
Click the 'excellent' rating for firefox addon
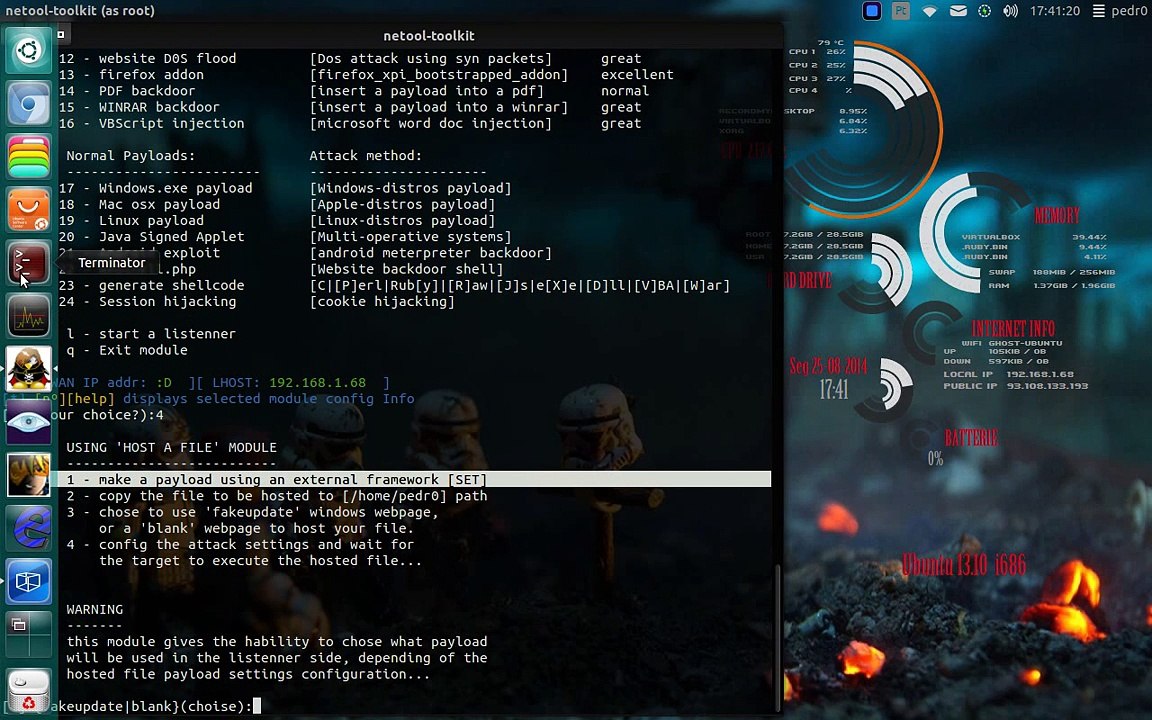point(637,74)
